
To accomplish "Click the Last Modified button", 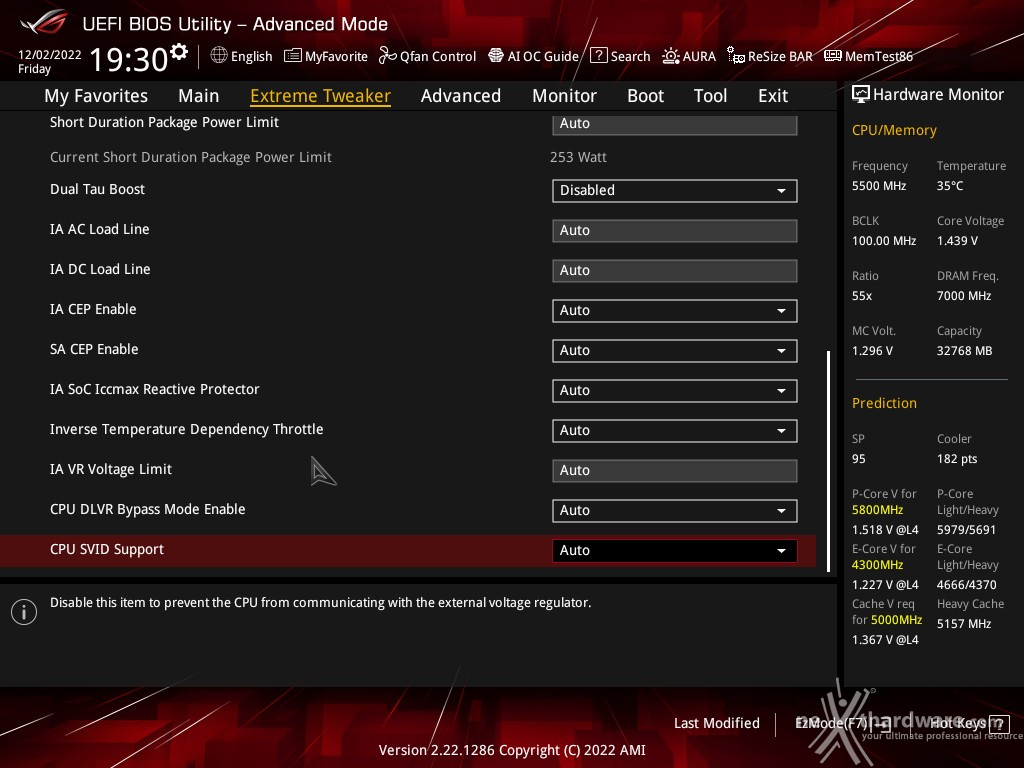I will [x=716, y=724].
